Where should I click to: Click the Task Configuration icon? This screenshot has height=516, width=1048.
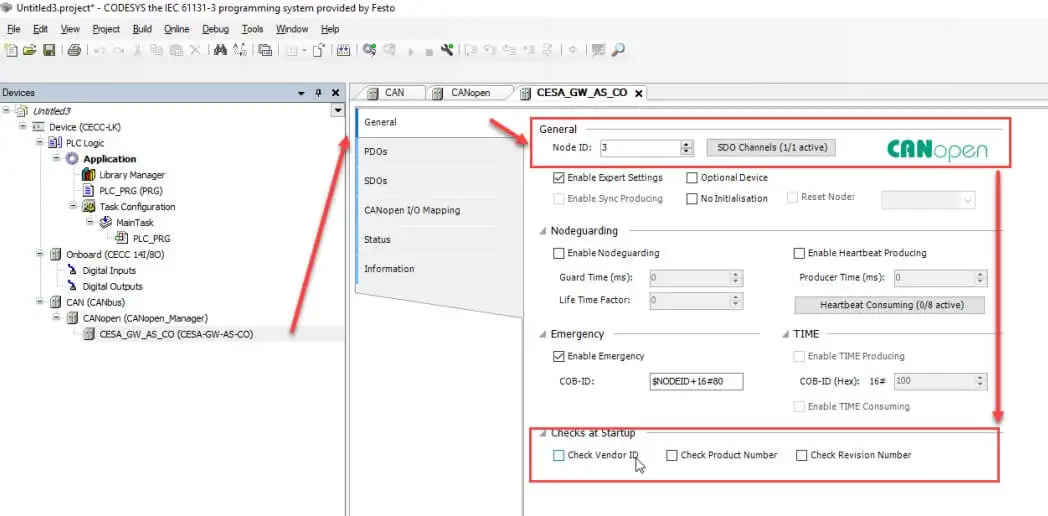(89, 207)
